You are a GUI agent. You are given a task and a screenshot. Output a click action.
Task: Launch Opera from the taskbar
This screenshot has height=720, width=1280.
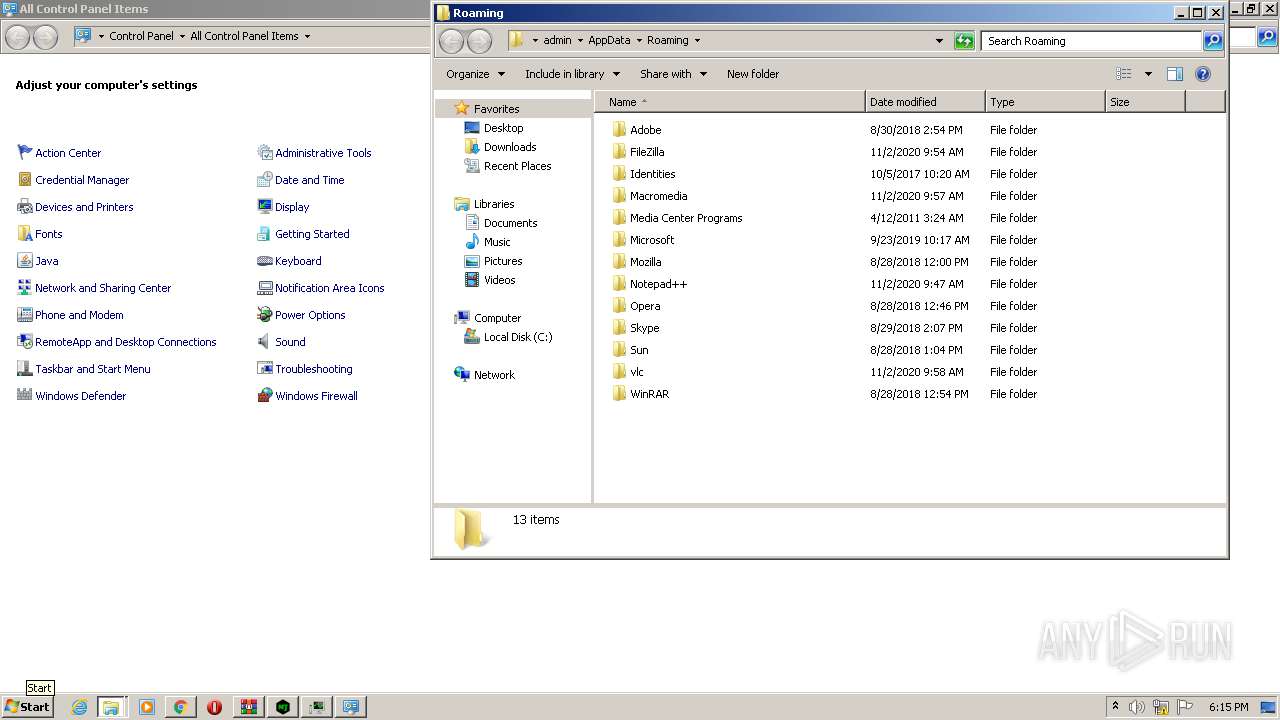[x=214, y=707]
